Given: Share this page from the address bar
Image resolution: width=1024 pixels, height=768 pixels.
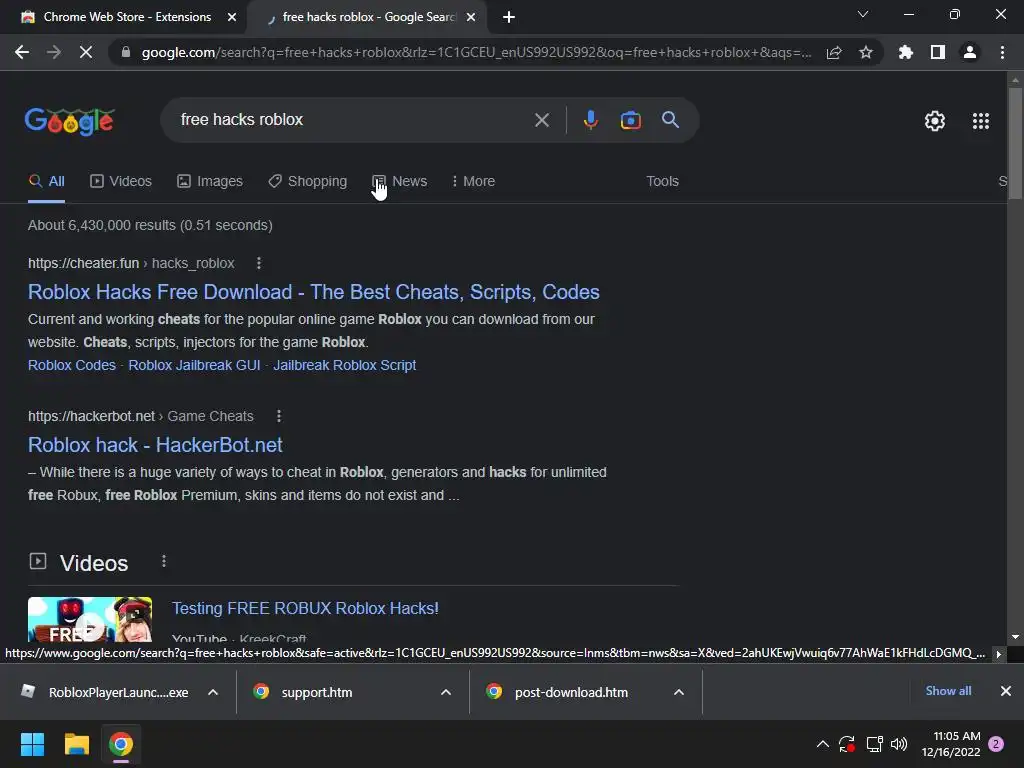Looking at the screenshot, I should coord(833,52).
